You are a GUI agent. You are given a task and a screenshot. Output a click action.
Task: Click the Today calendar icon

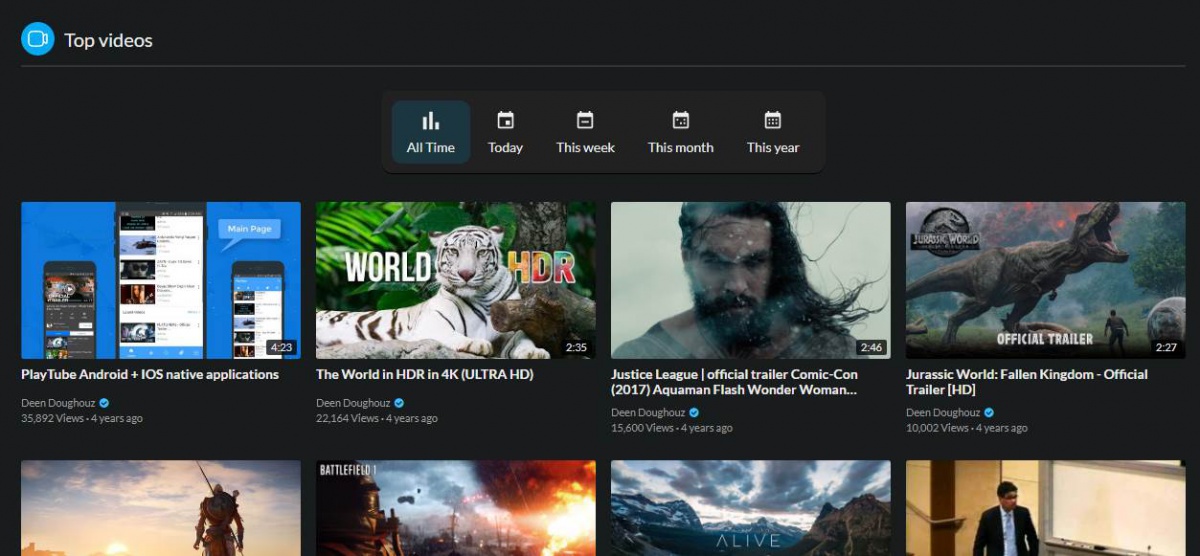coord(505,121)
